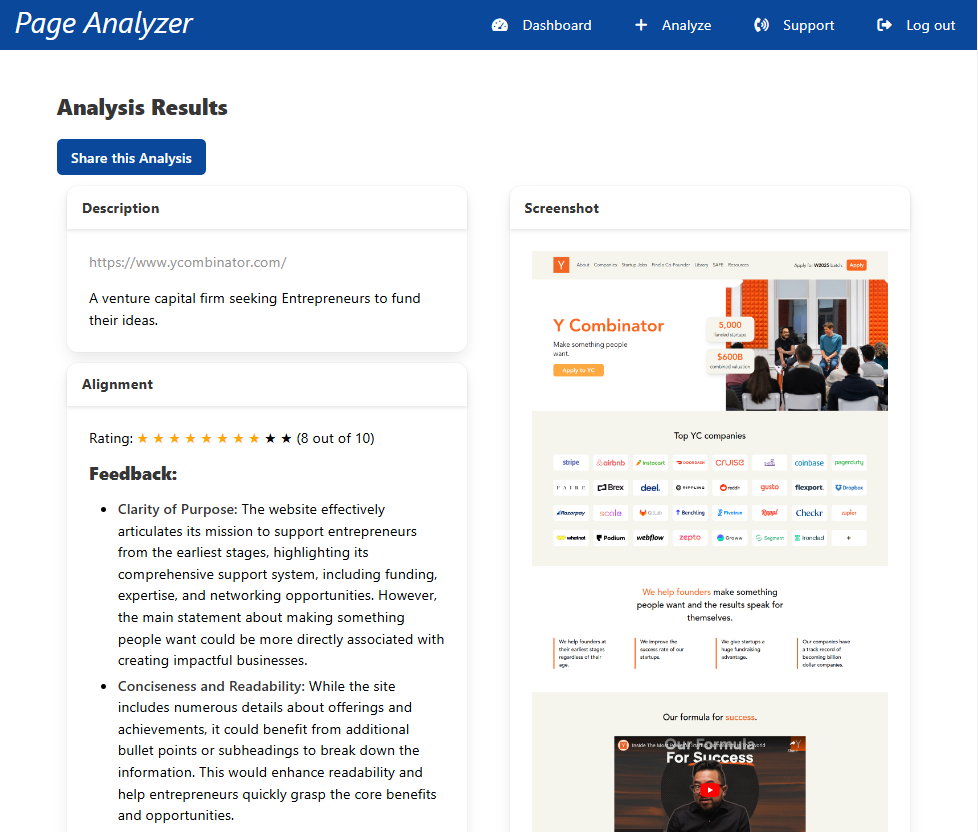Viewport: 978px width, 832px height.
Task: Click the last black rating star
Action: coord(286,438)
